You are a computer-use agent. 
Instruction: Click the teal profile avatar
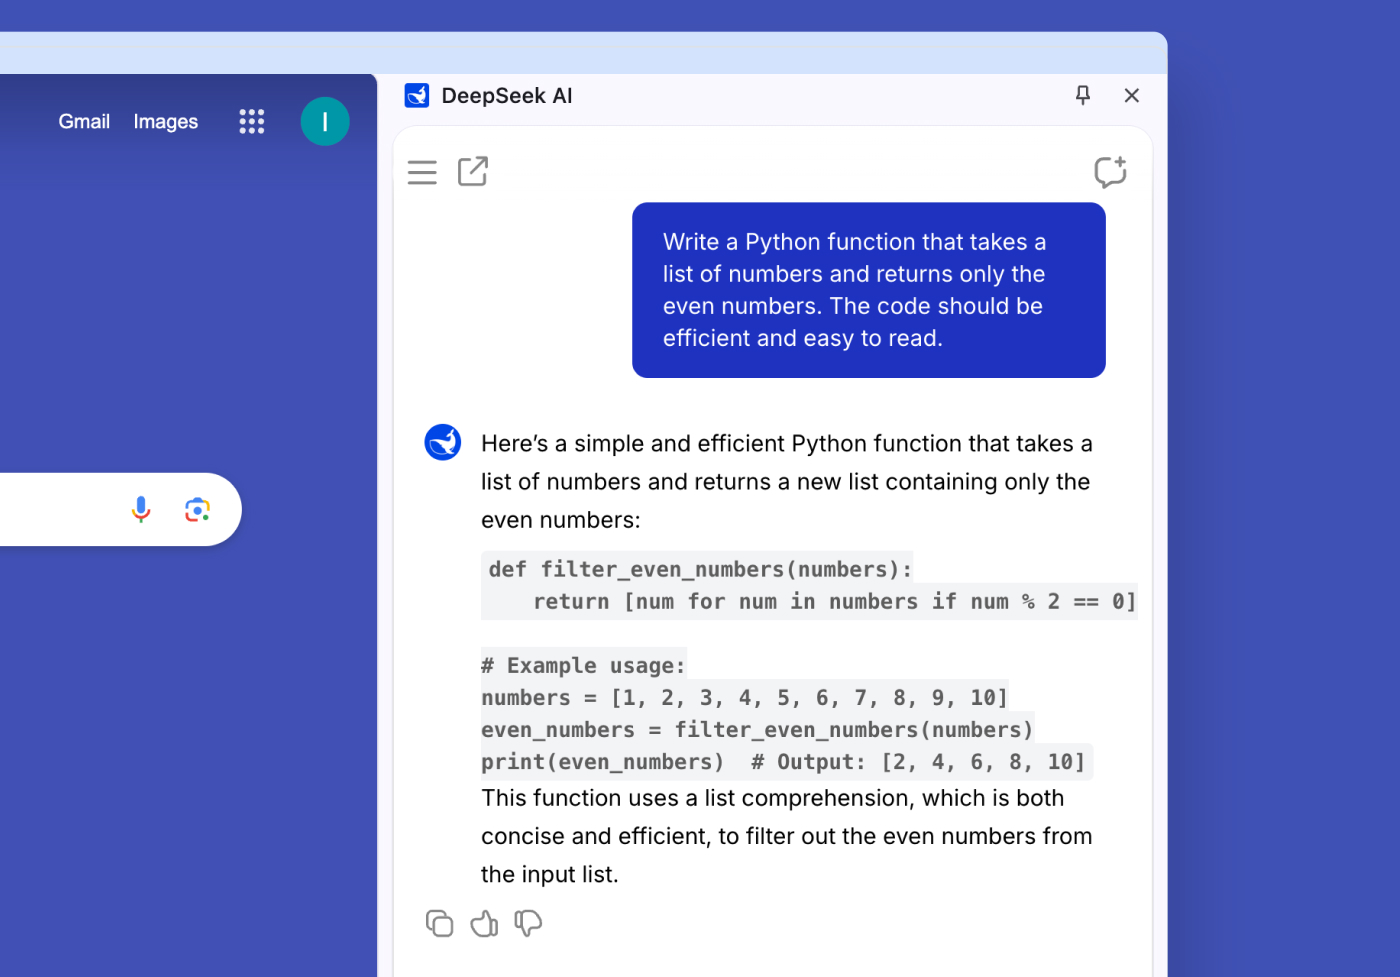325,122
